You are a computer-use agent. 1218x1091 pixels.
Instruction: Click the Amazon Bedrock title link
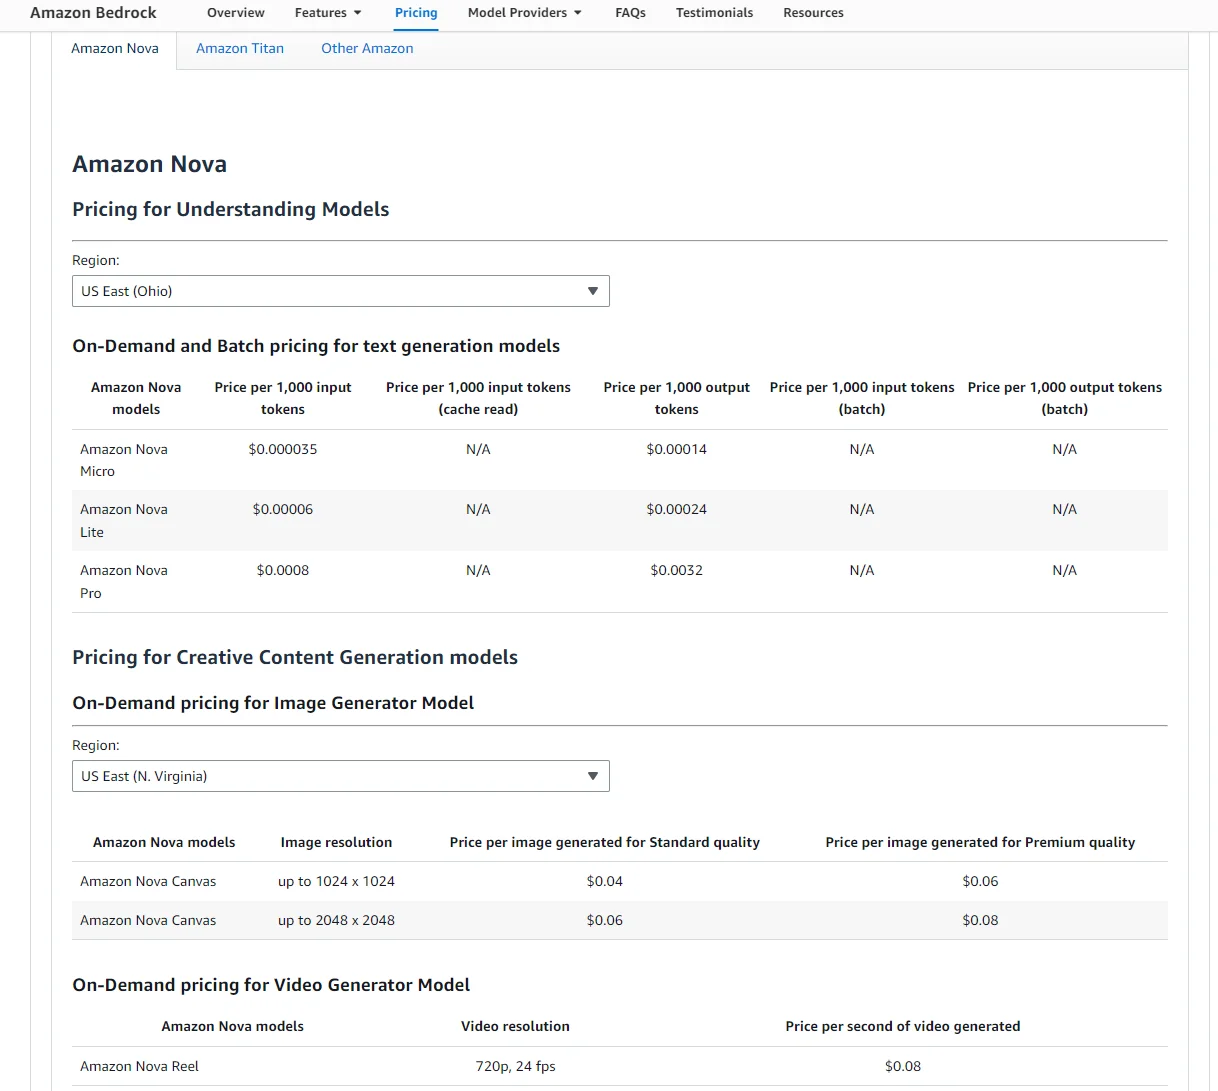click(x=93, y=13)
